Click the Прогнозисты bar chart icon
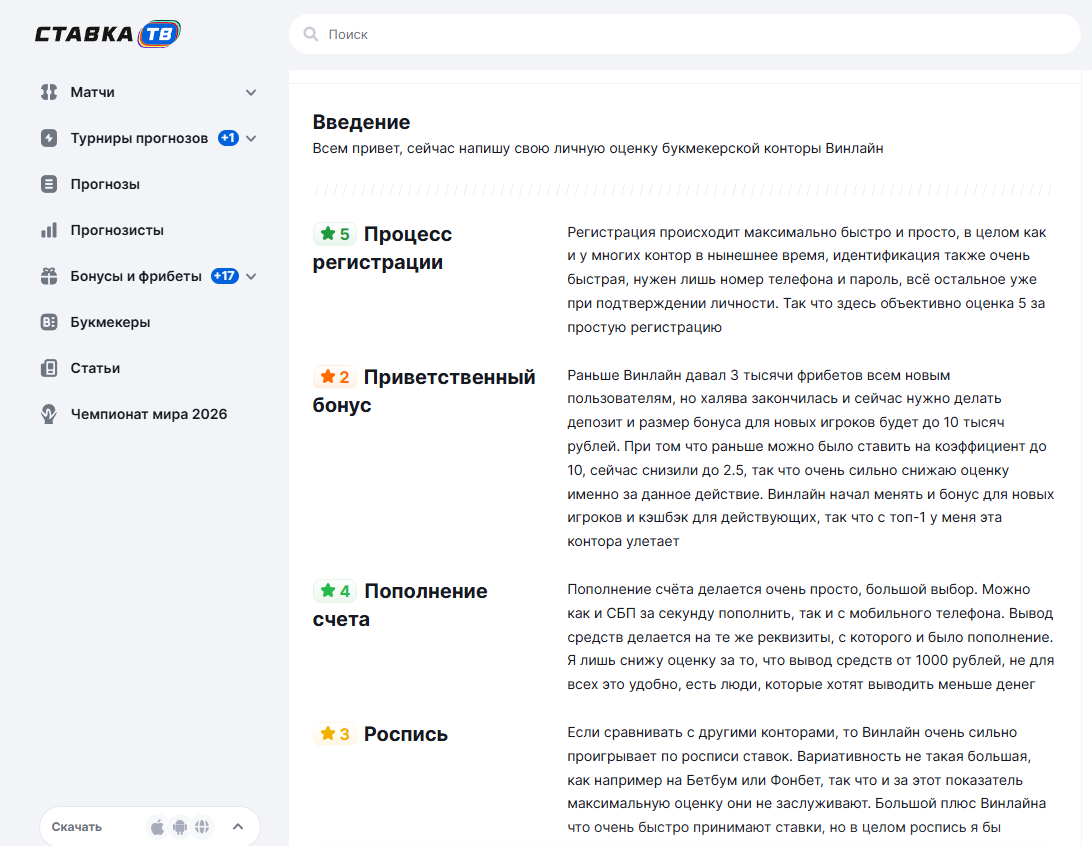Image resolution: width=1092 pixels, height=846 pixels. [x=49, y=230]
